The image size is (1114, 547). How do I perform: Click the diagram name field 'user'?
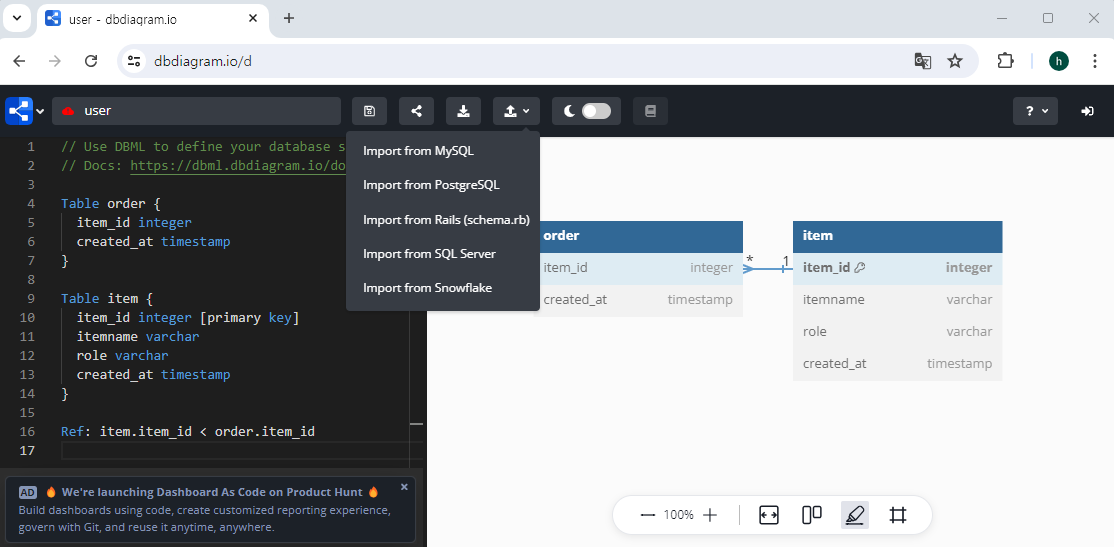point(196,111)
